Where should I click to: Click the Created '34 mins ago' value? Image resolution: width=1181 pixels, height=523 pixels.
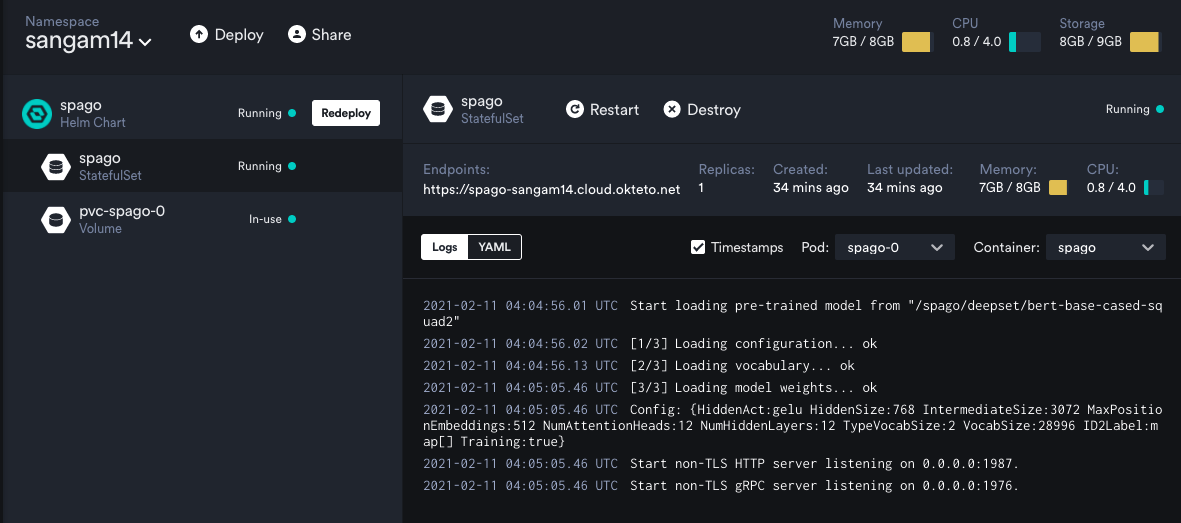point(810,188)
